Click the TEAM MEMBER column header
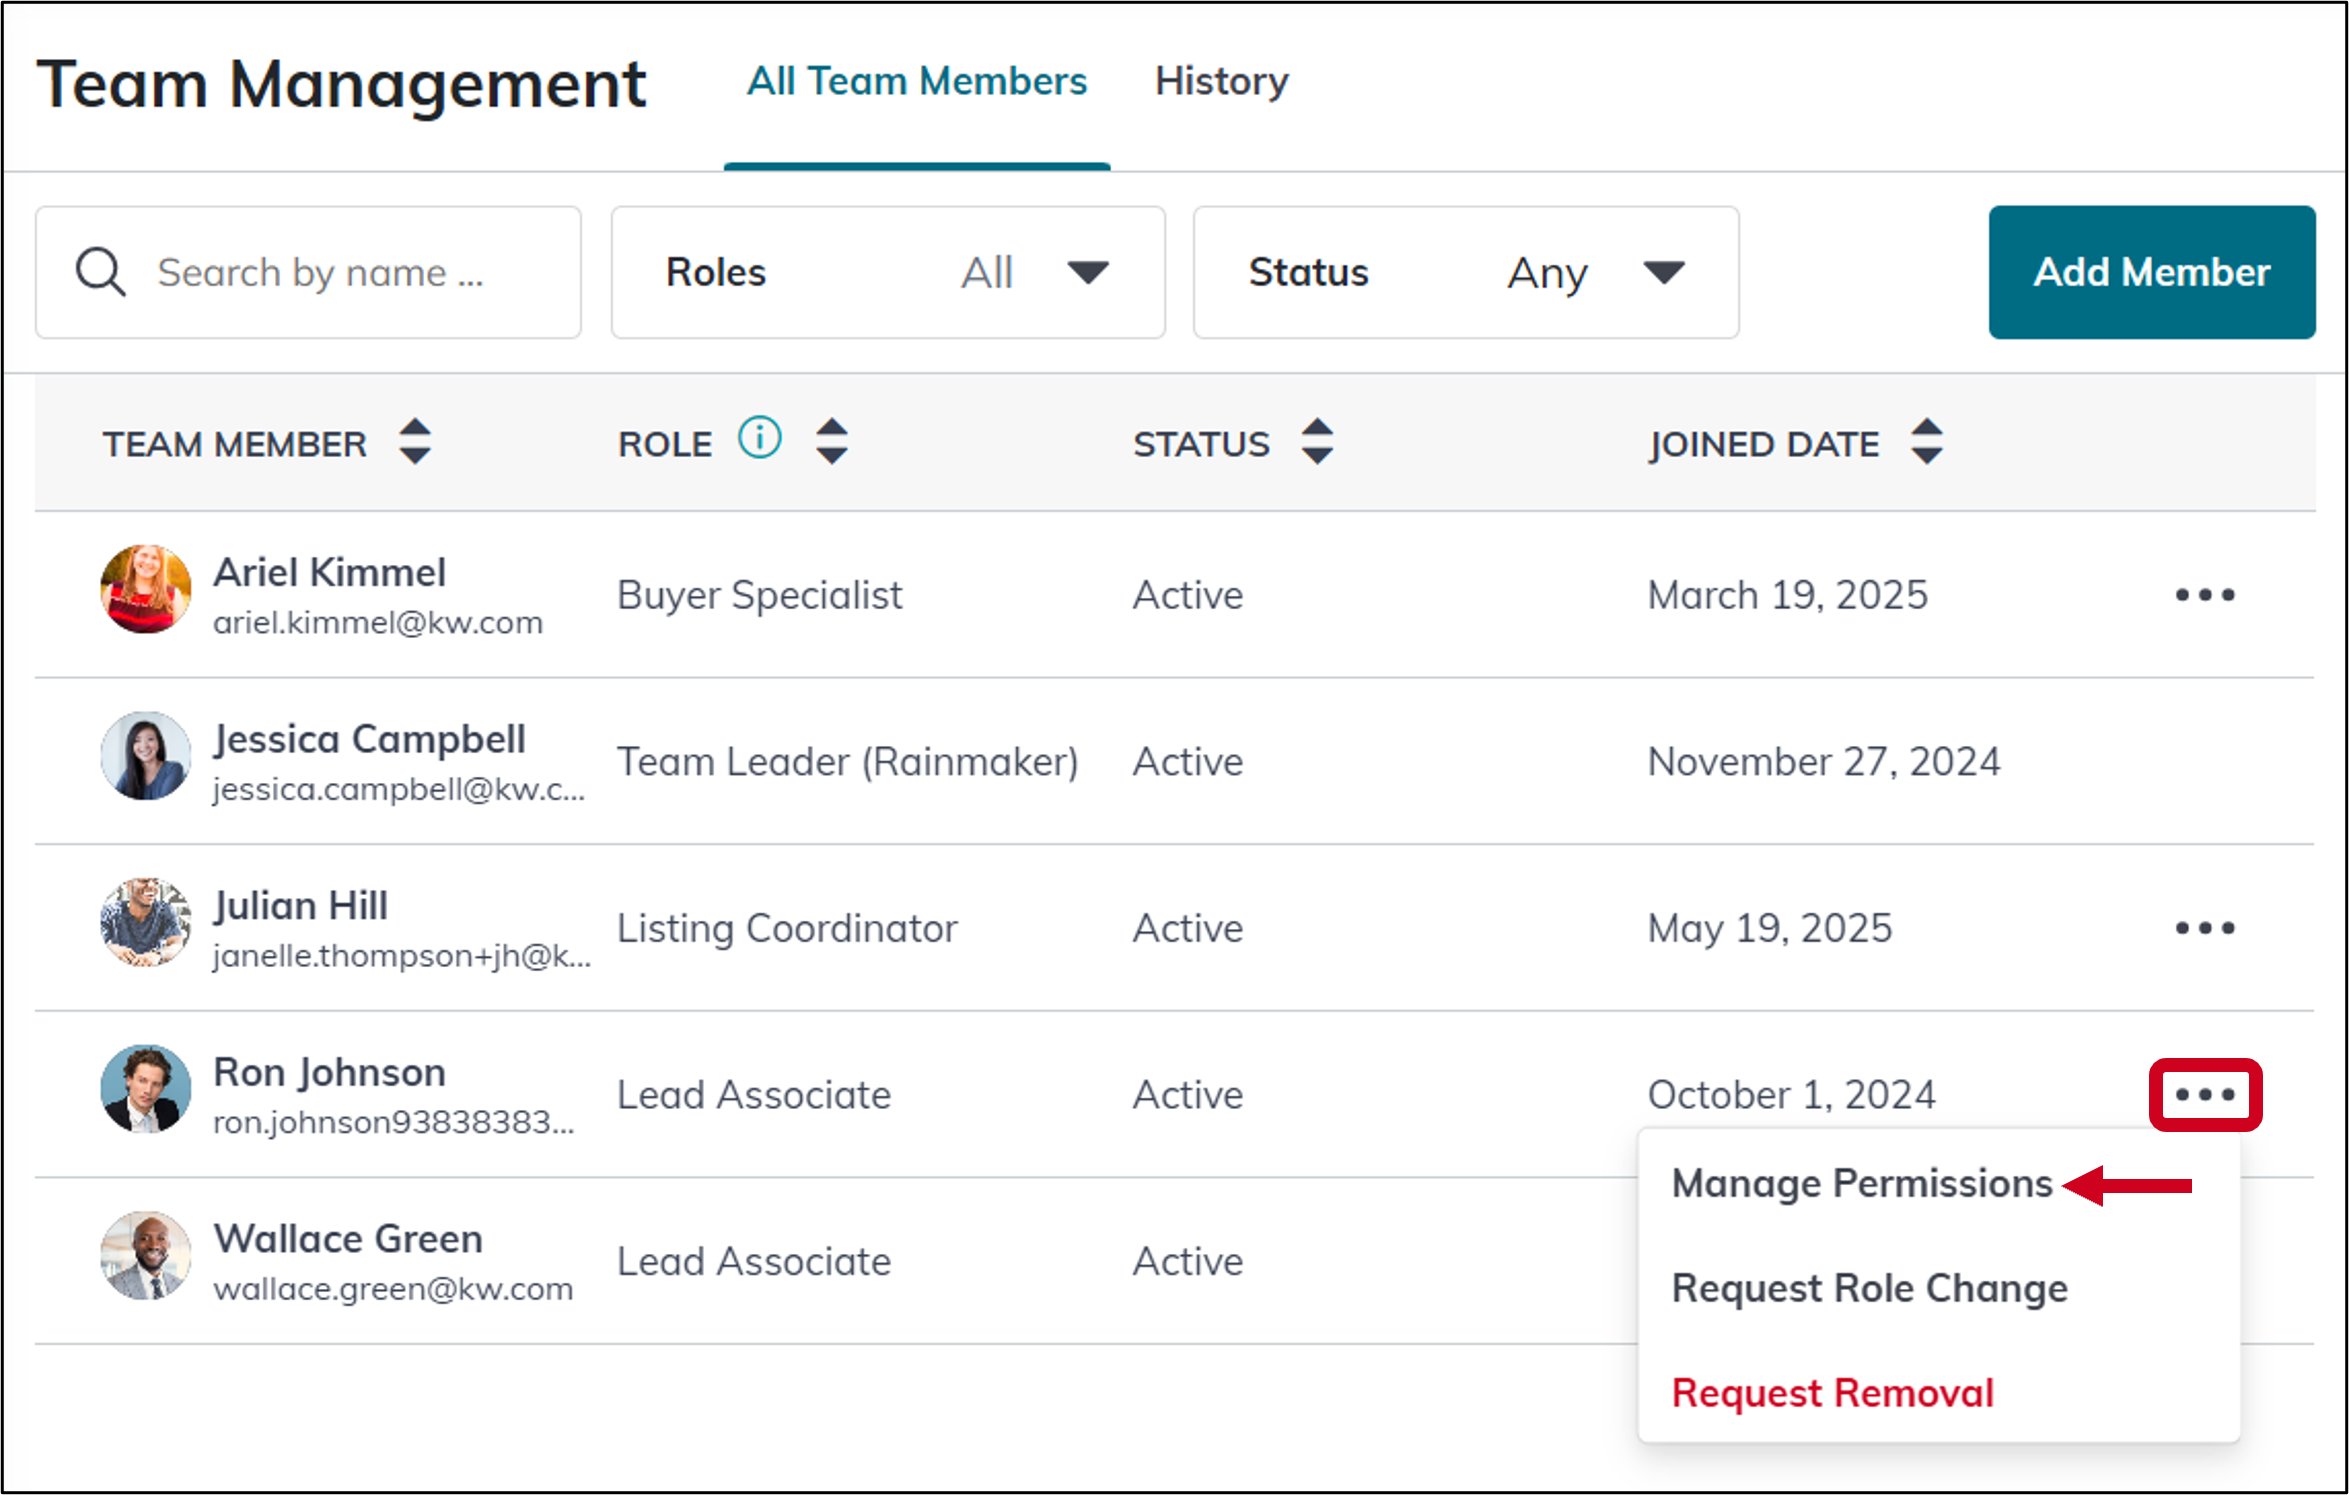This screenshot has width=2349, height=1495. click(x=234, y=444)
